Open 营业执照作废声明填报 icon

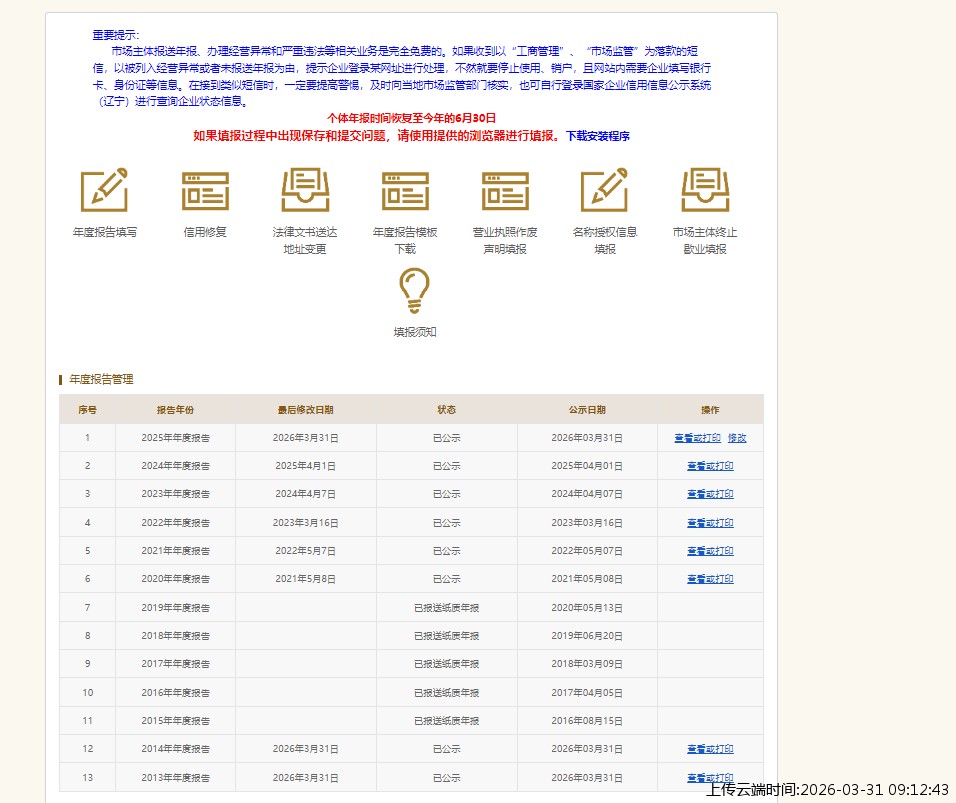[505, 190]
